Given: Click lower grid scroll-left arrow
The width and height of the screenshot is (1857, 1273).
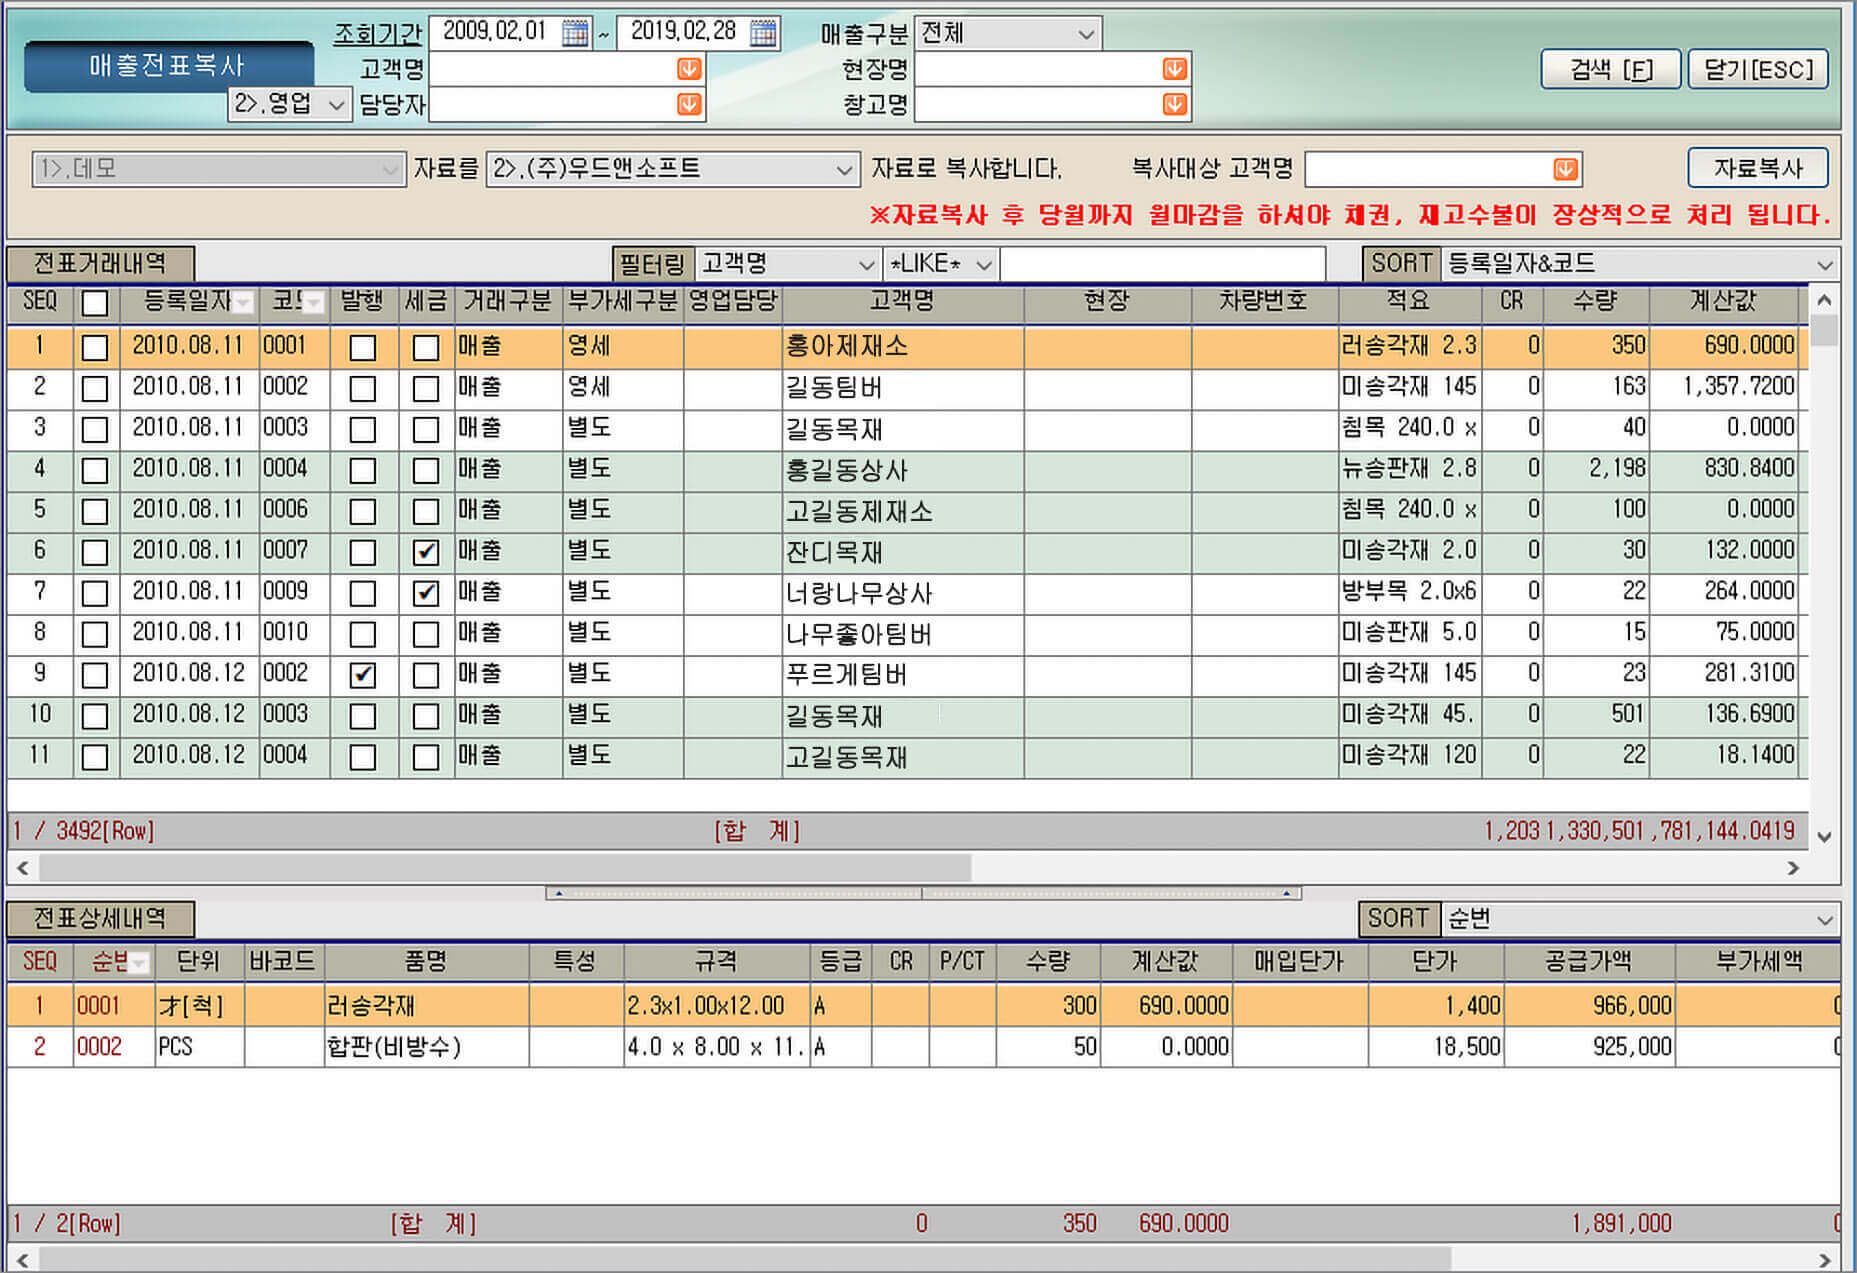Looking at the screenshot, I should click(x=23, y=1260).
